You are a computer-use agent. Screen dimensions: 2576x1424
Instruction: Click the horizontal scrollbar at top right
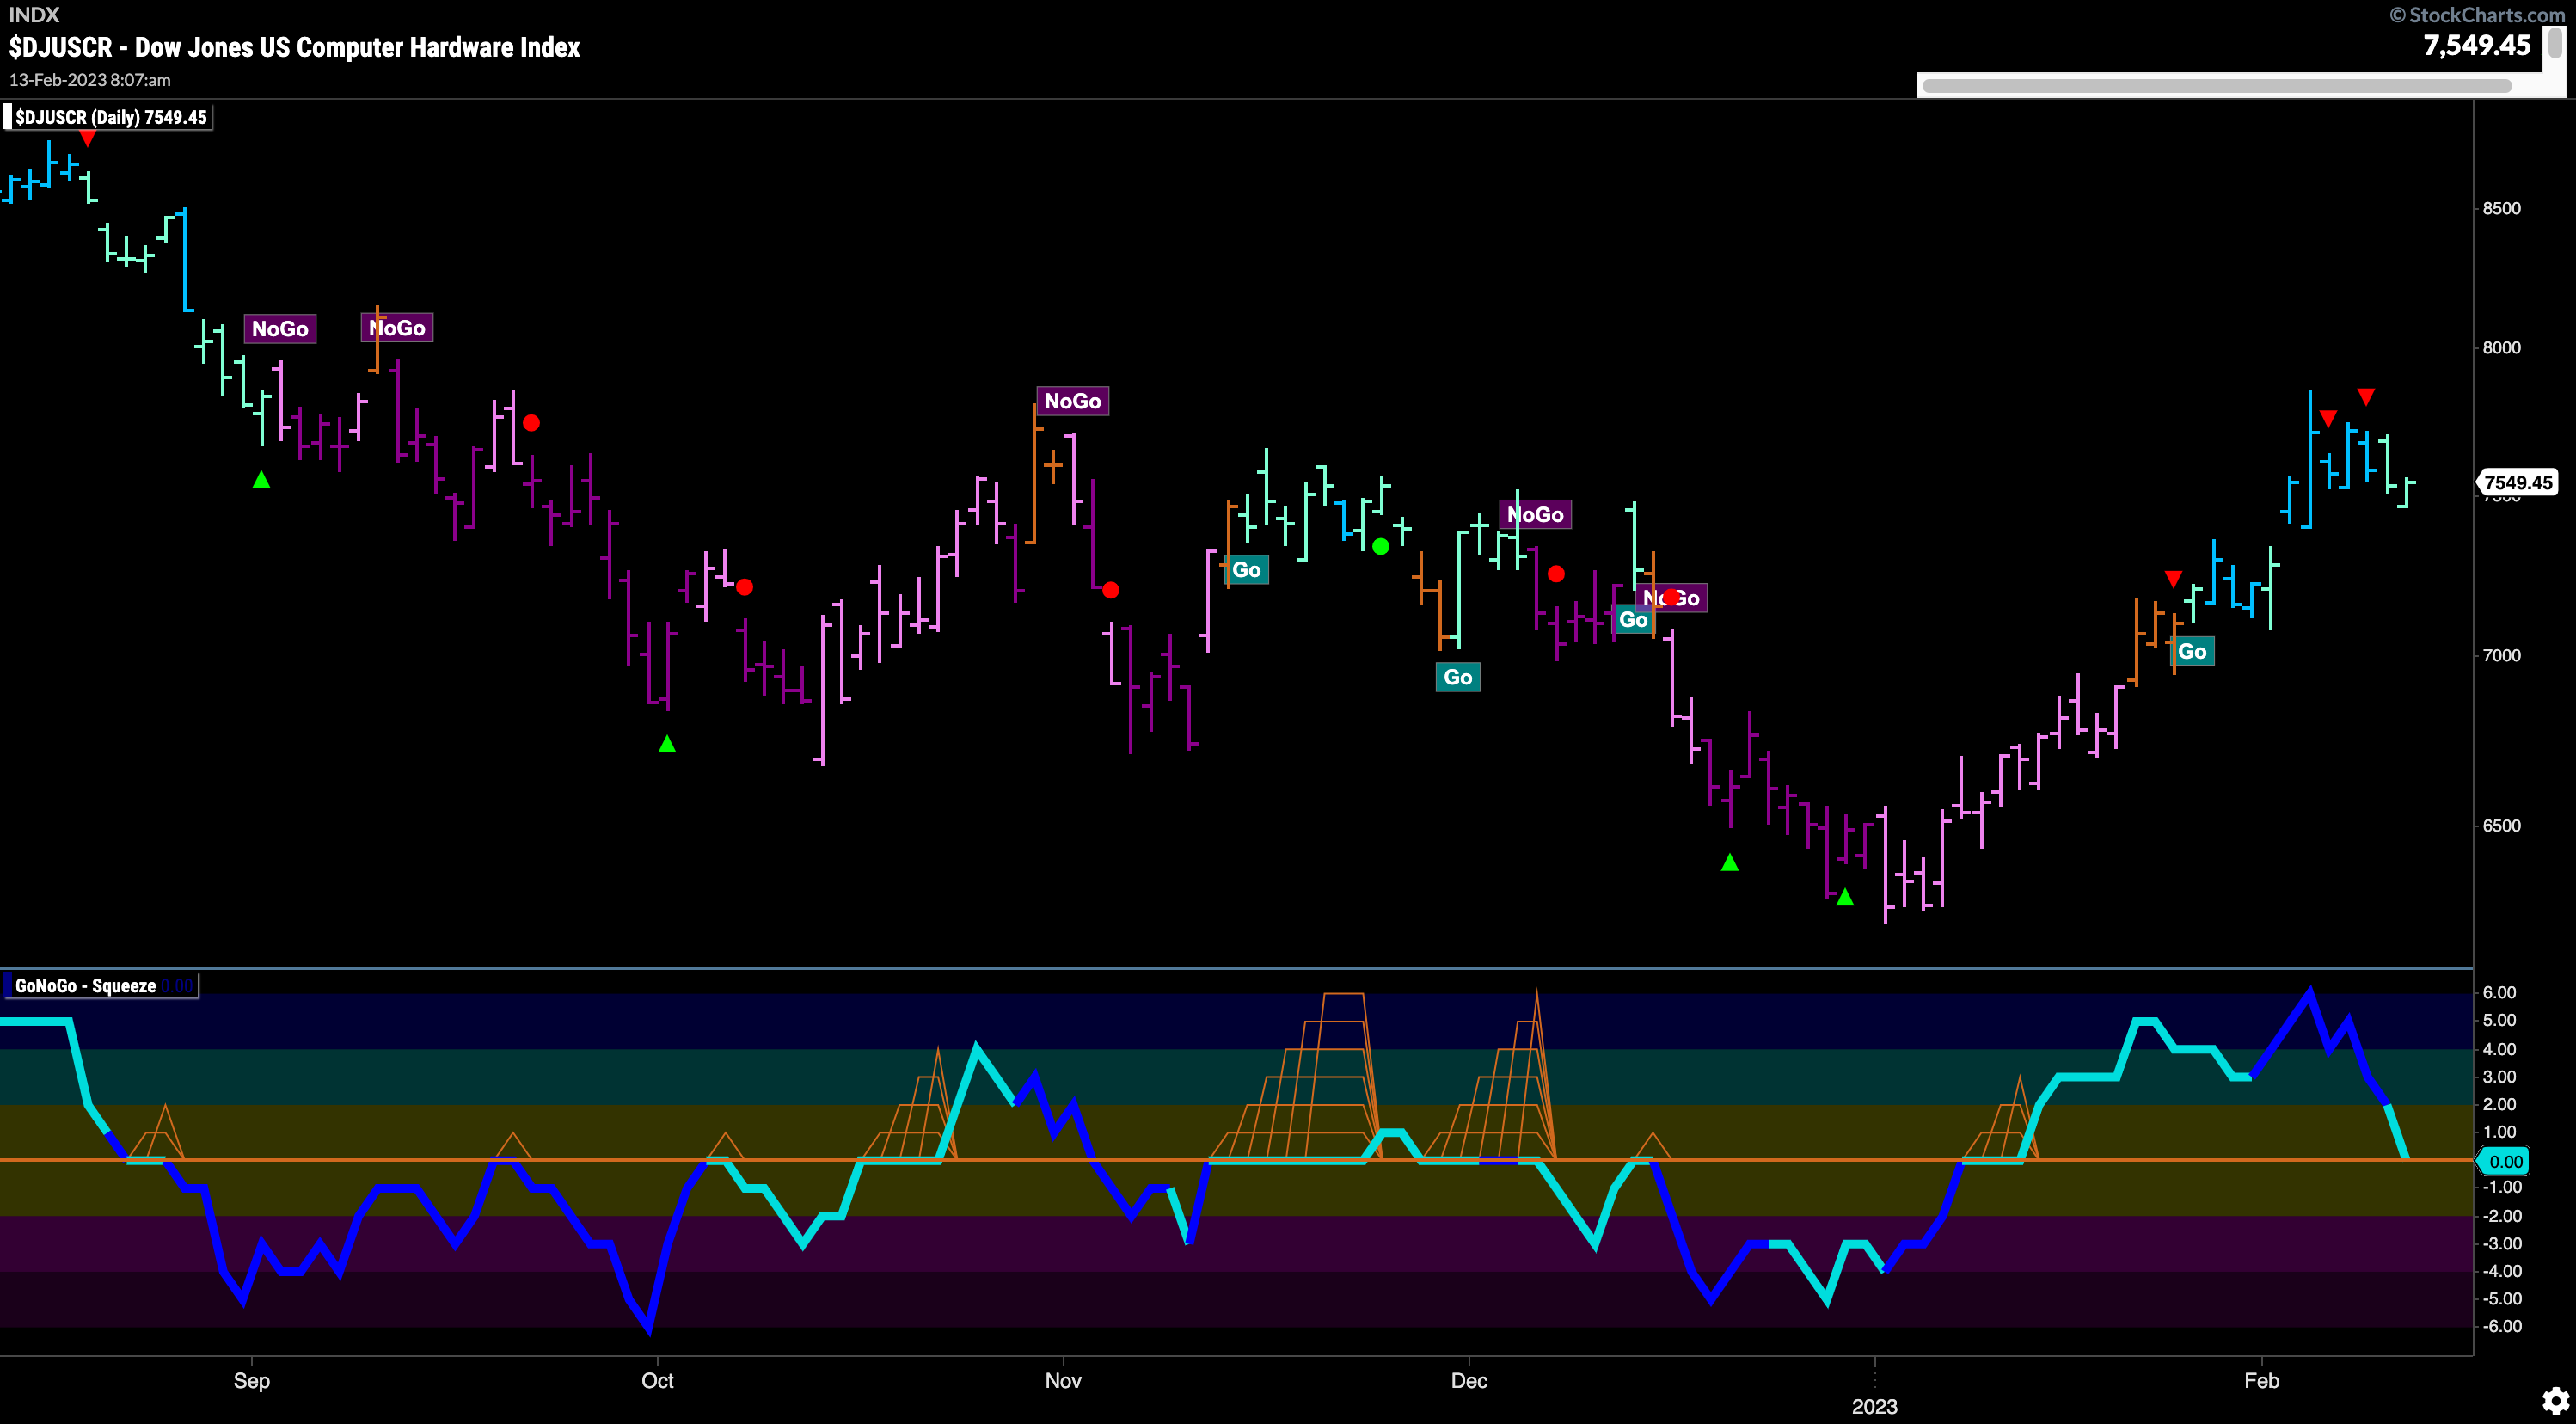click(x=2216, y=86)
